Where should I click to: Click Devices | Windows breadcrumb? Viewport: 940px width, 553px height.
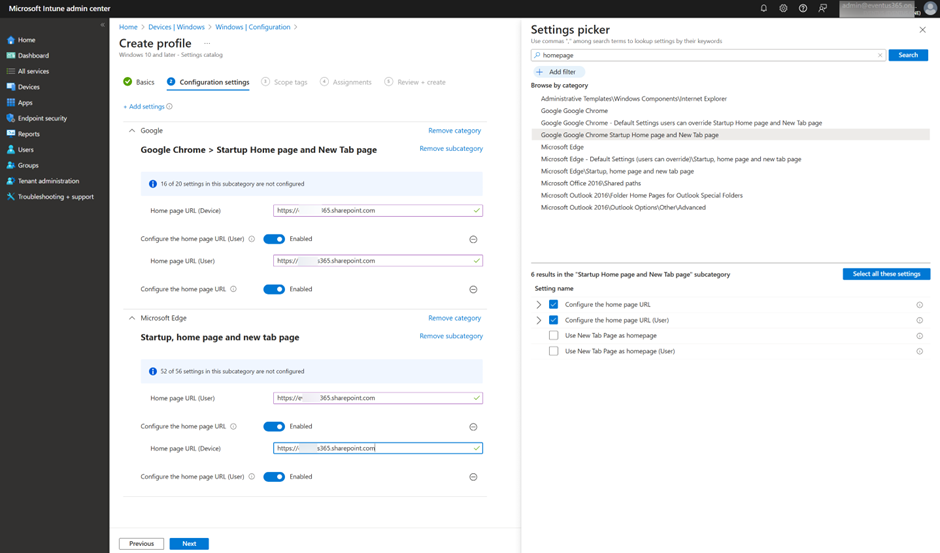pos(176,27)
